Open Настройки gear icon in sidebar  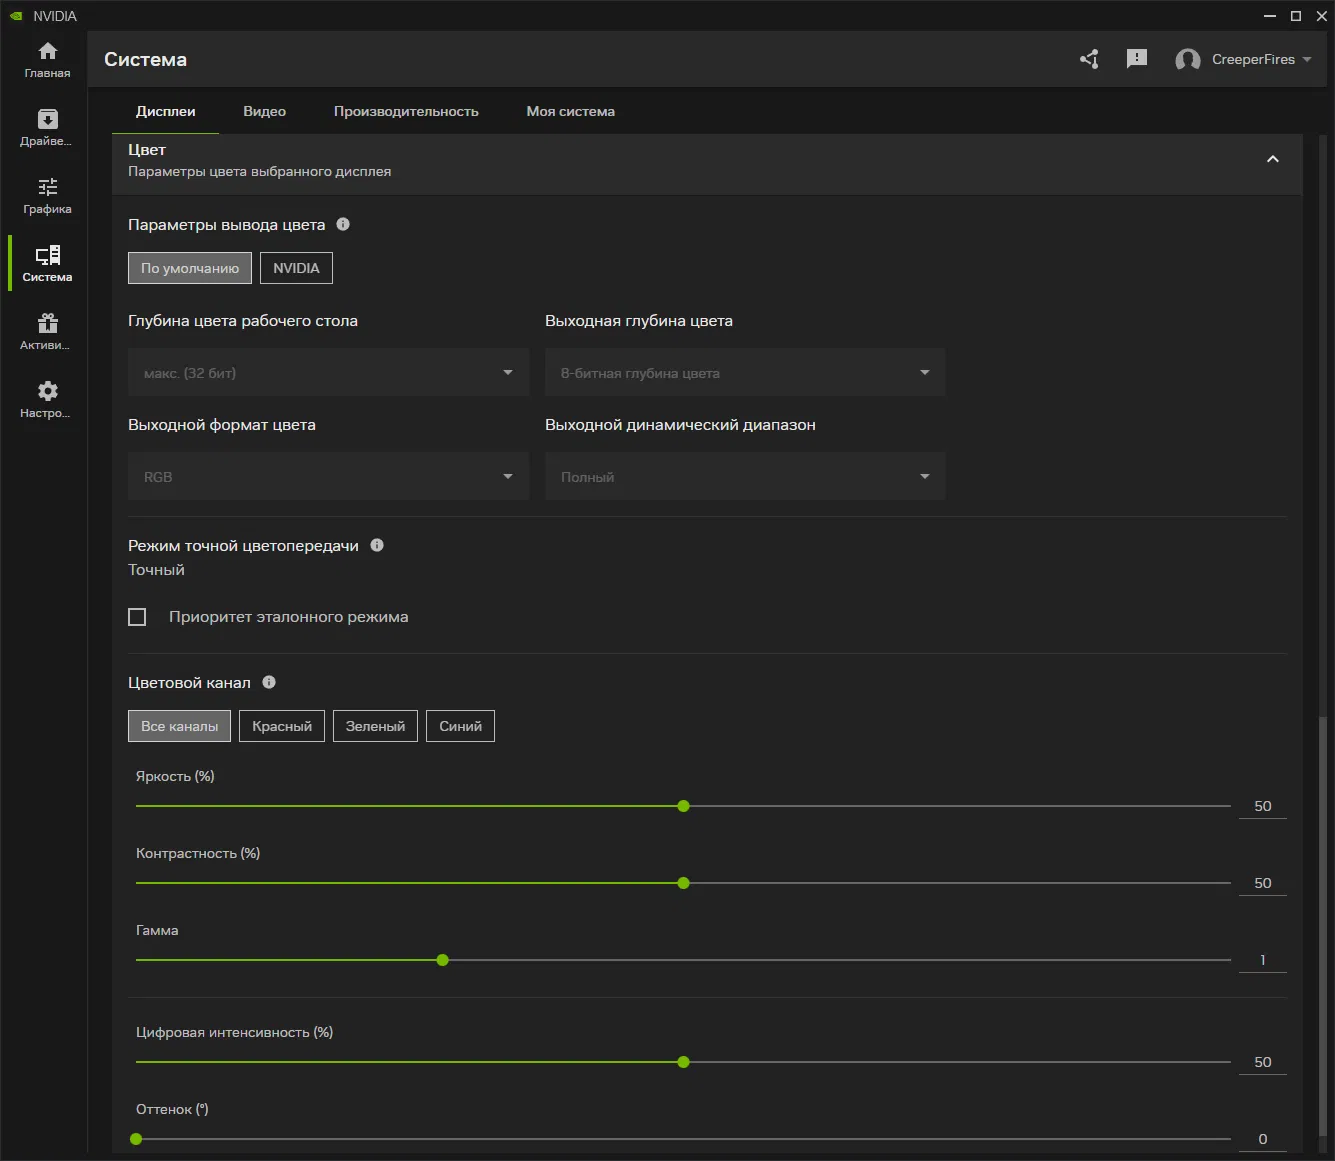[47, 399]
